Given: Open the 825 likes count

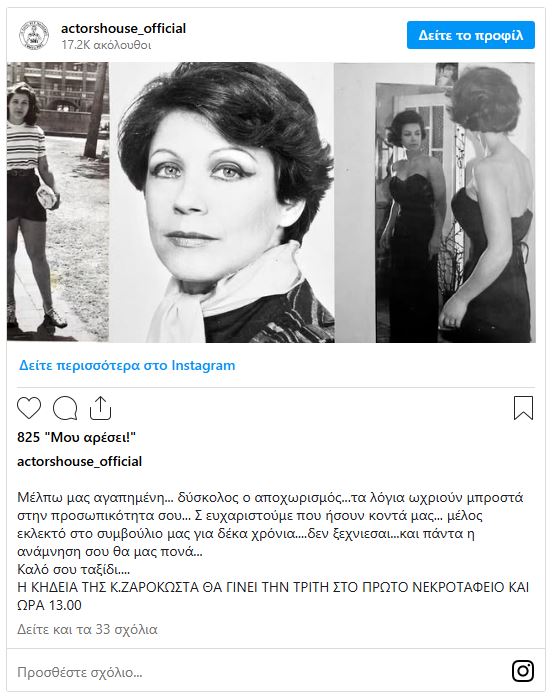Looking at the screenshot, I should tap(76, 437).
